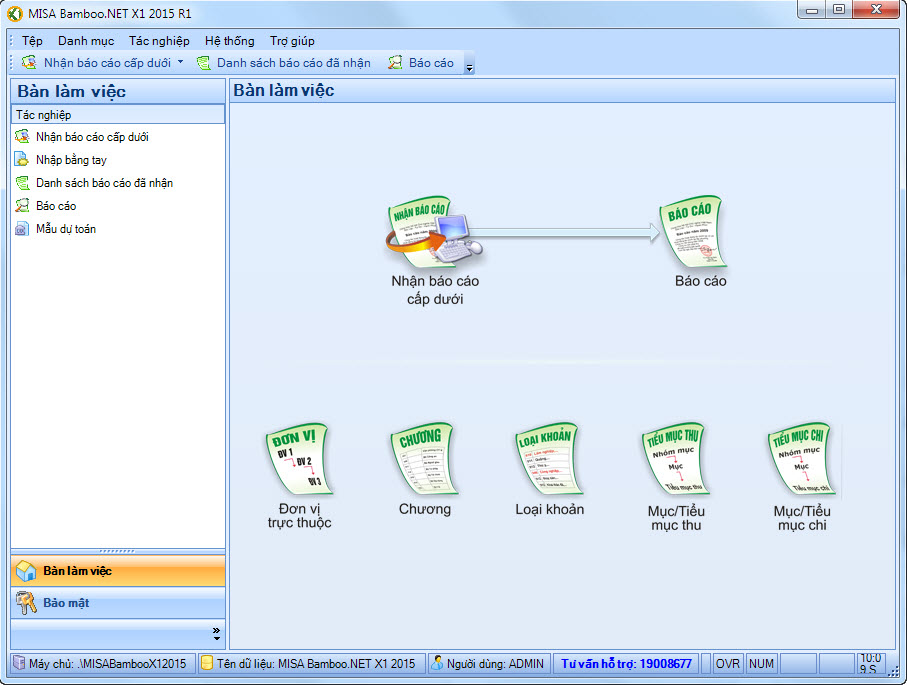Click sidebar Nhập bằng tay icon
This screenshot has width=907, height=685.
(x=22, y=160)
